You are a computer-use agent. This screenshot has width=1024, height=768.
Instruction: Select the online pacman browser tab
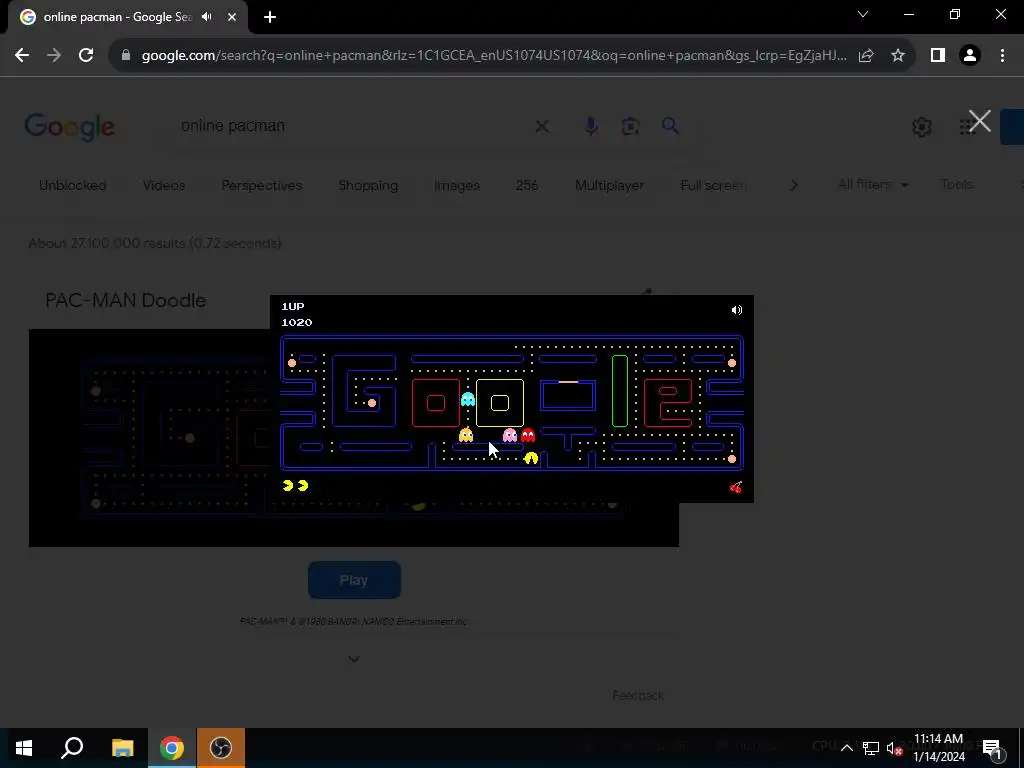(128, 17)
